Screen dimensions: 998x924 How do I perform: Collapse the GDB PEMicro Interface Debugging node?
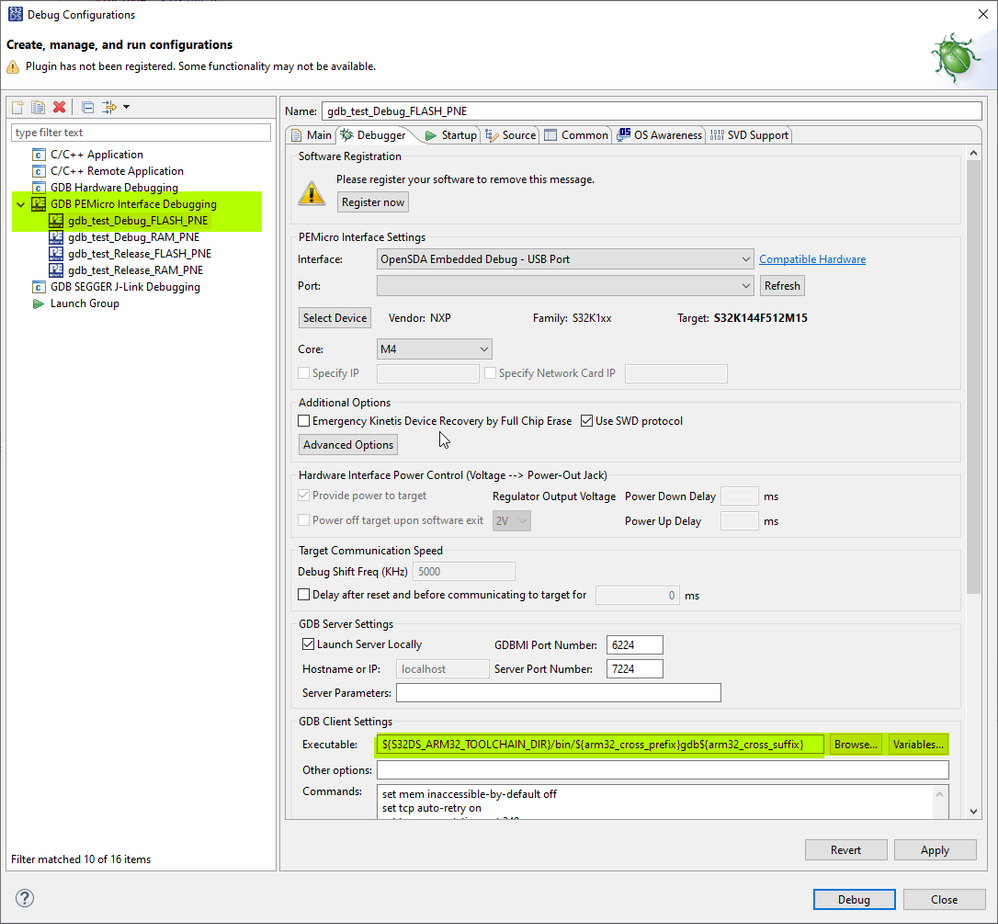(21, 204)
